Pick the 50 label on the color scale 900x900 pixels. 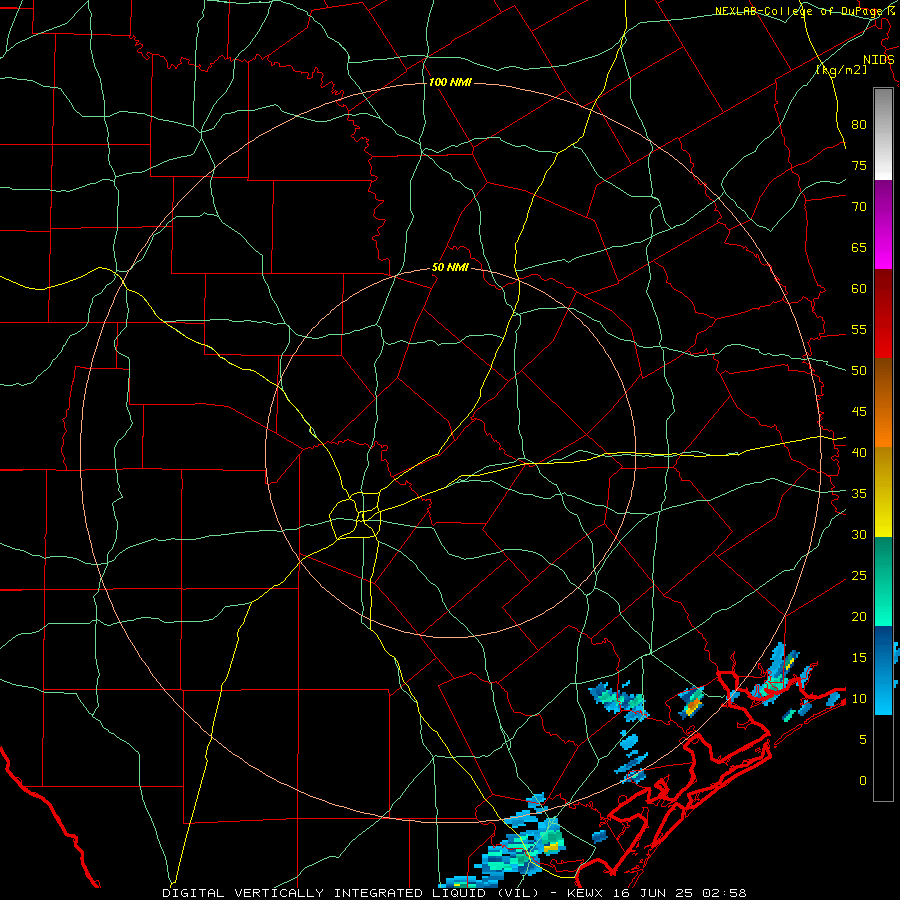[859, 371]
